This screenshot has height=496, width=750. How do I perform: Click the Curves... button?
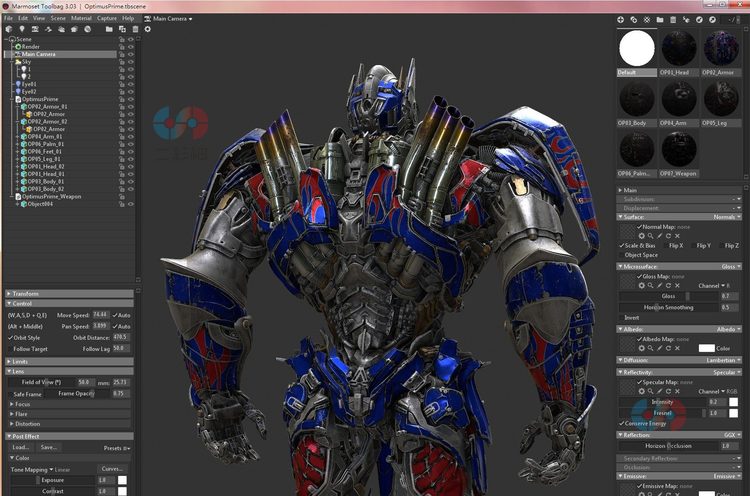(x=112, y=469)
